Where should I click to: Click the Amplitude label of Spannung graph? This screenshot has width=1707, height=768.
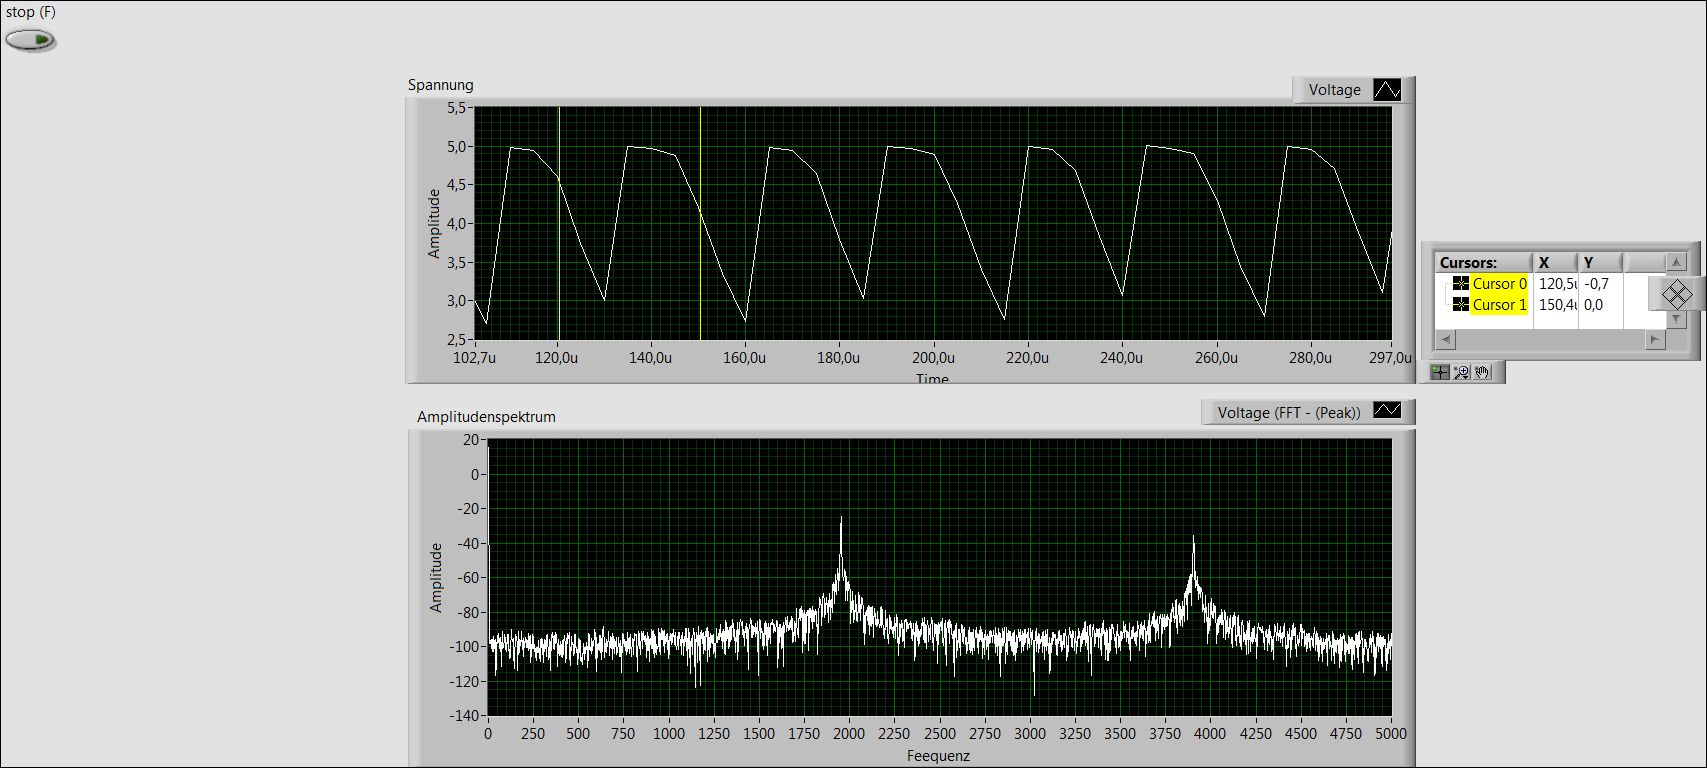click(434, 224)
